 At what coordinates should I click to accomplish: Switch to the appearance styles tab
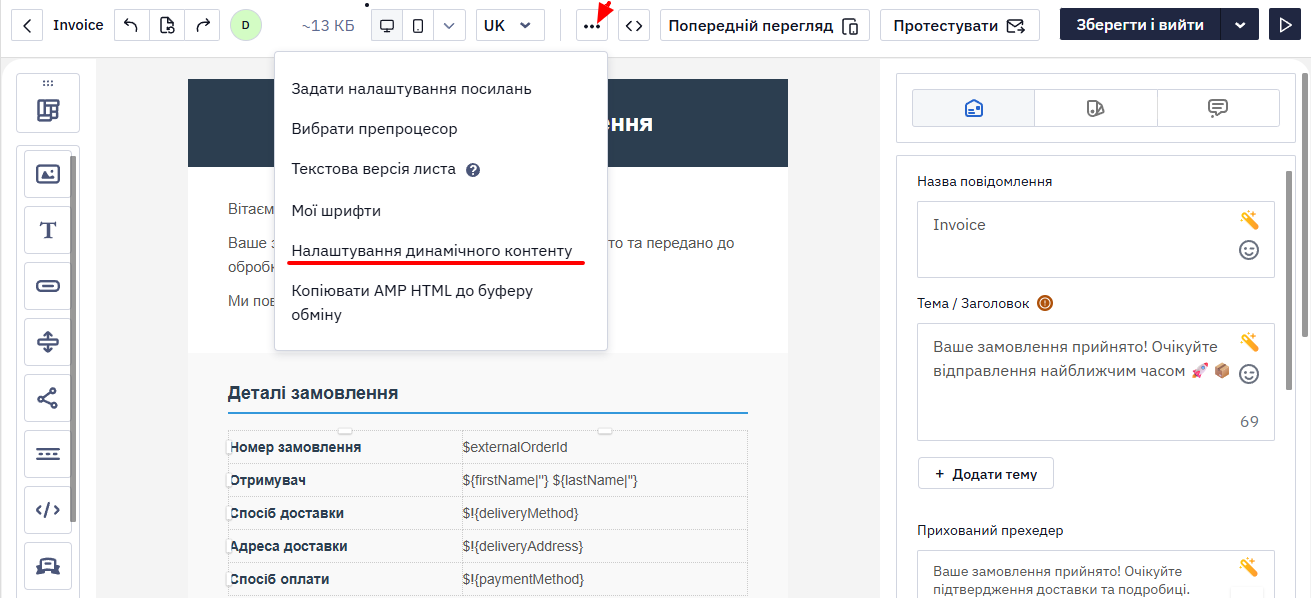1095,108
